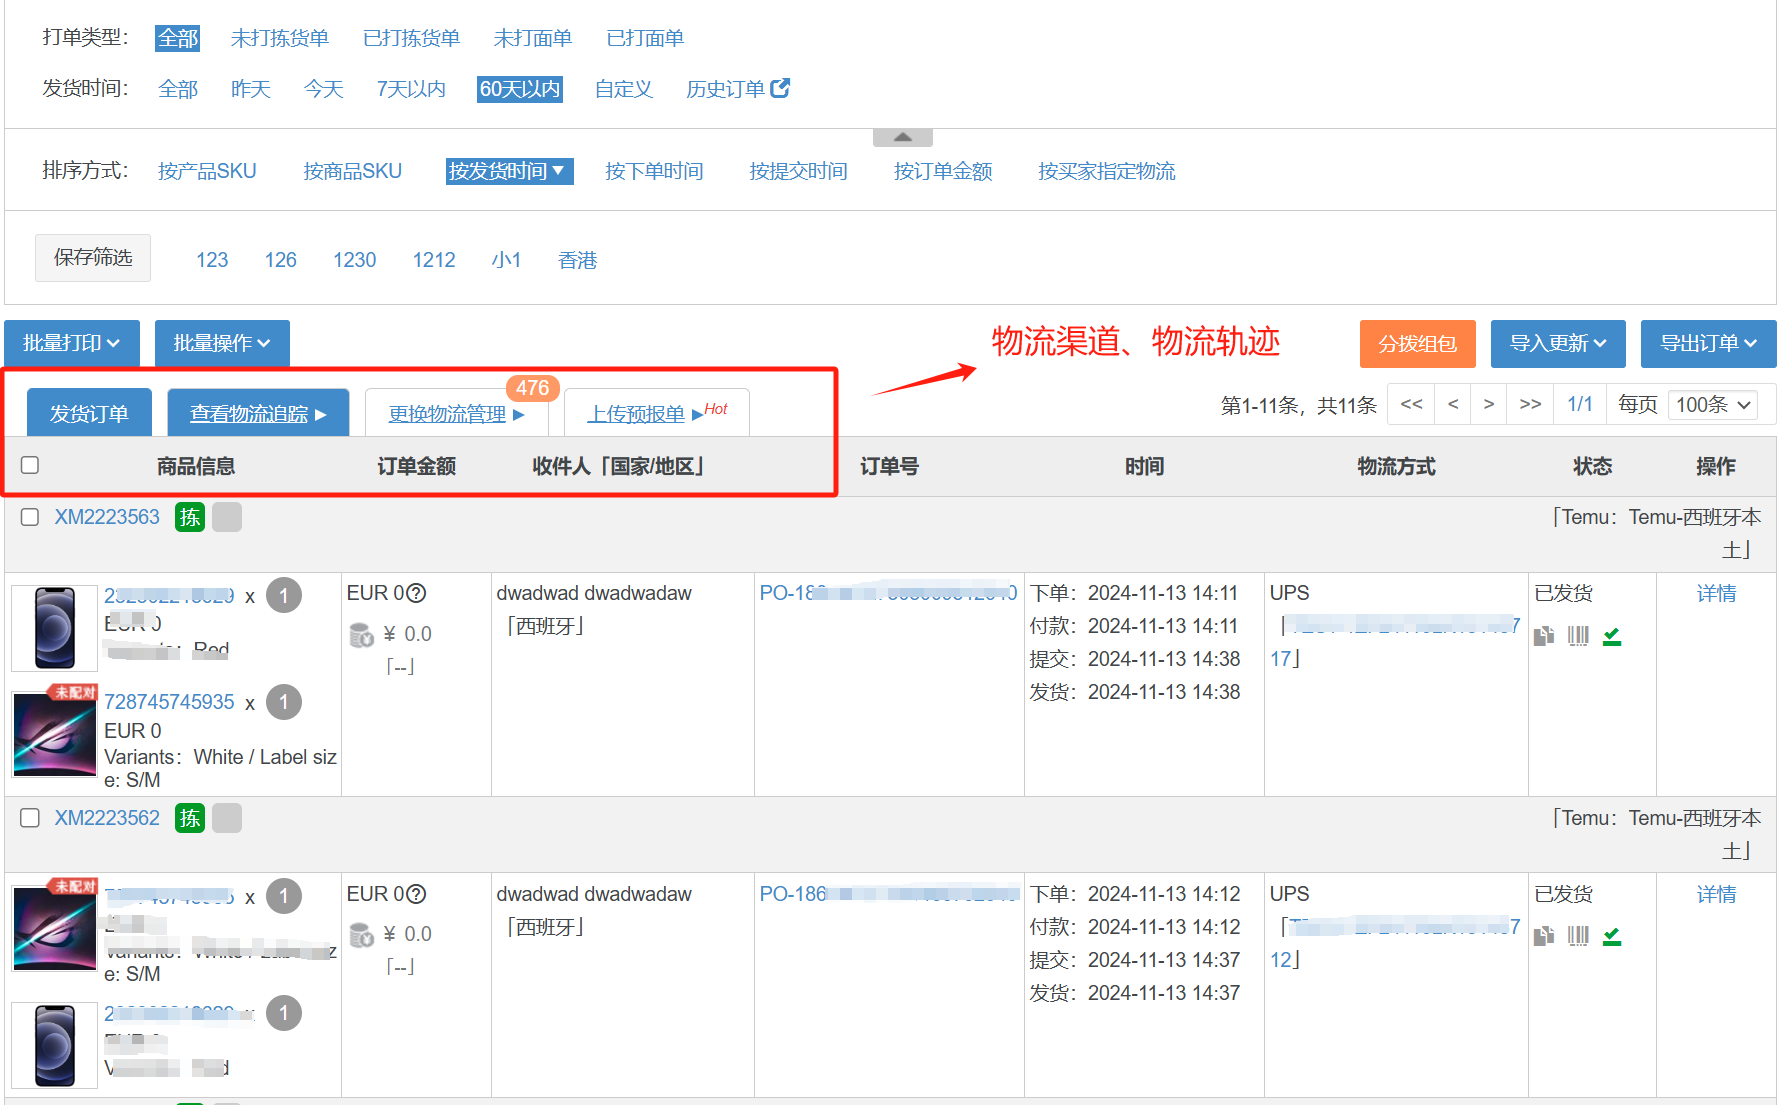The width and height of the screenshot is (1786, 1105).
Task: Click the question mark icon after EUR 0
Action: click(415, 592)
